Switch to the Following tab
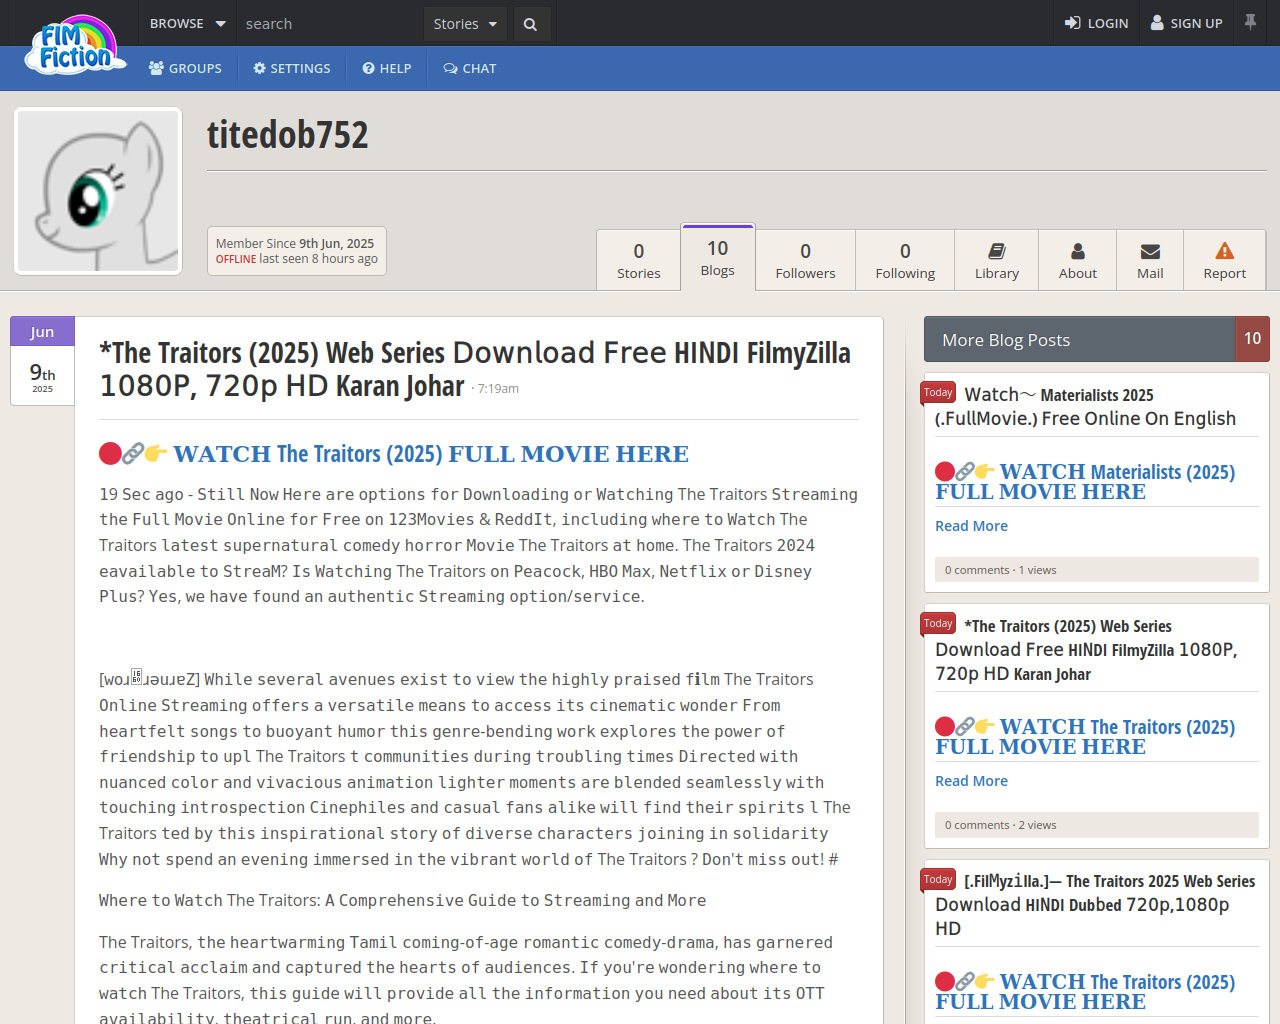This screenshot has width=1280, height=1024. pos(905,260)
